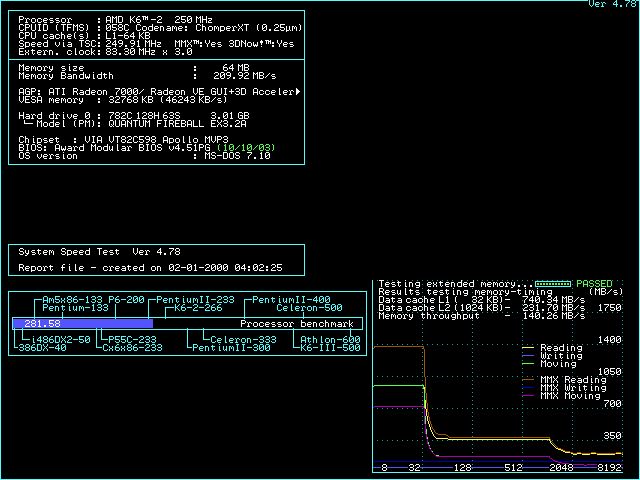Select the K6-2-266 reference marker

coord(198,308)
